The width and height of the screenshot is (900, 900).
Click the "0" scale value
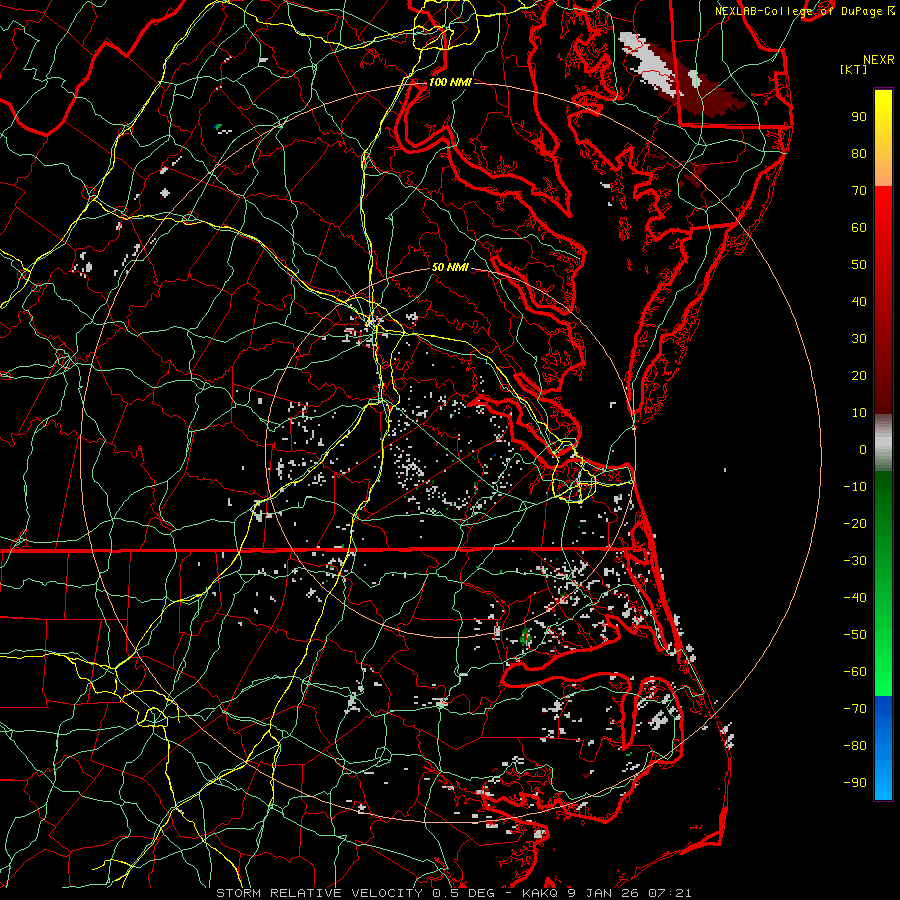click(863, 450)
